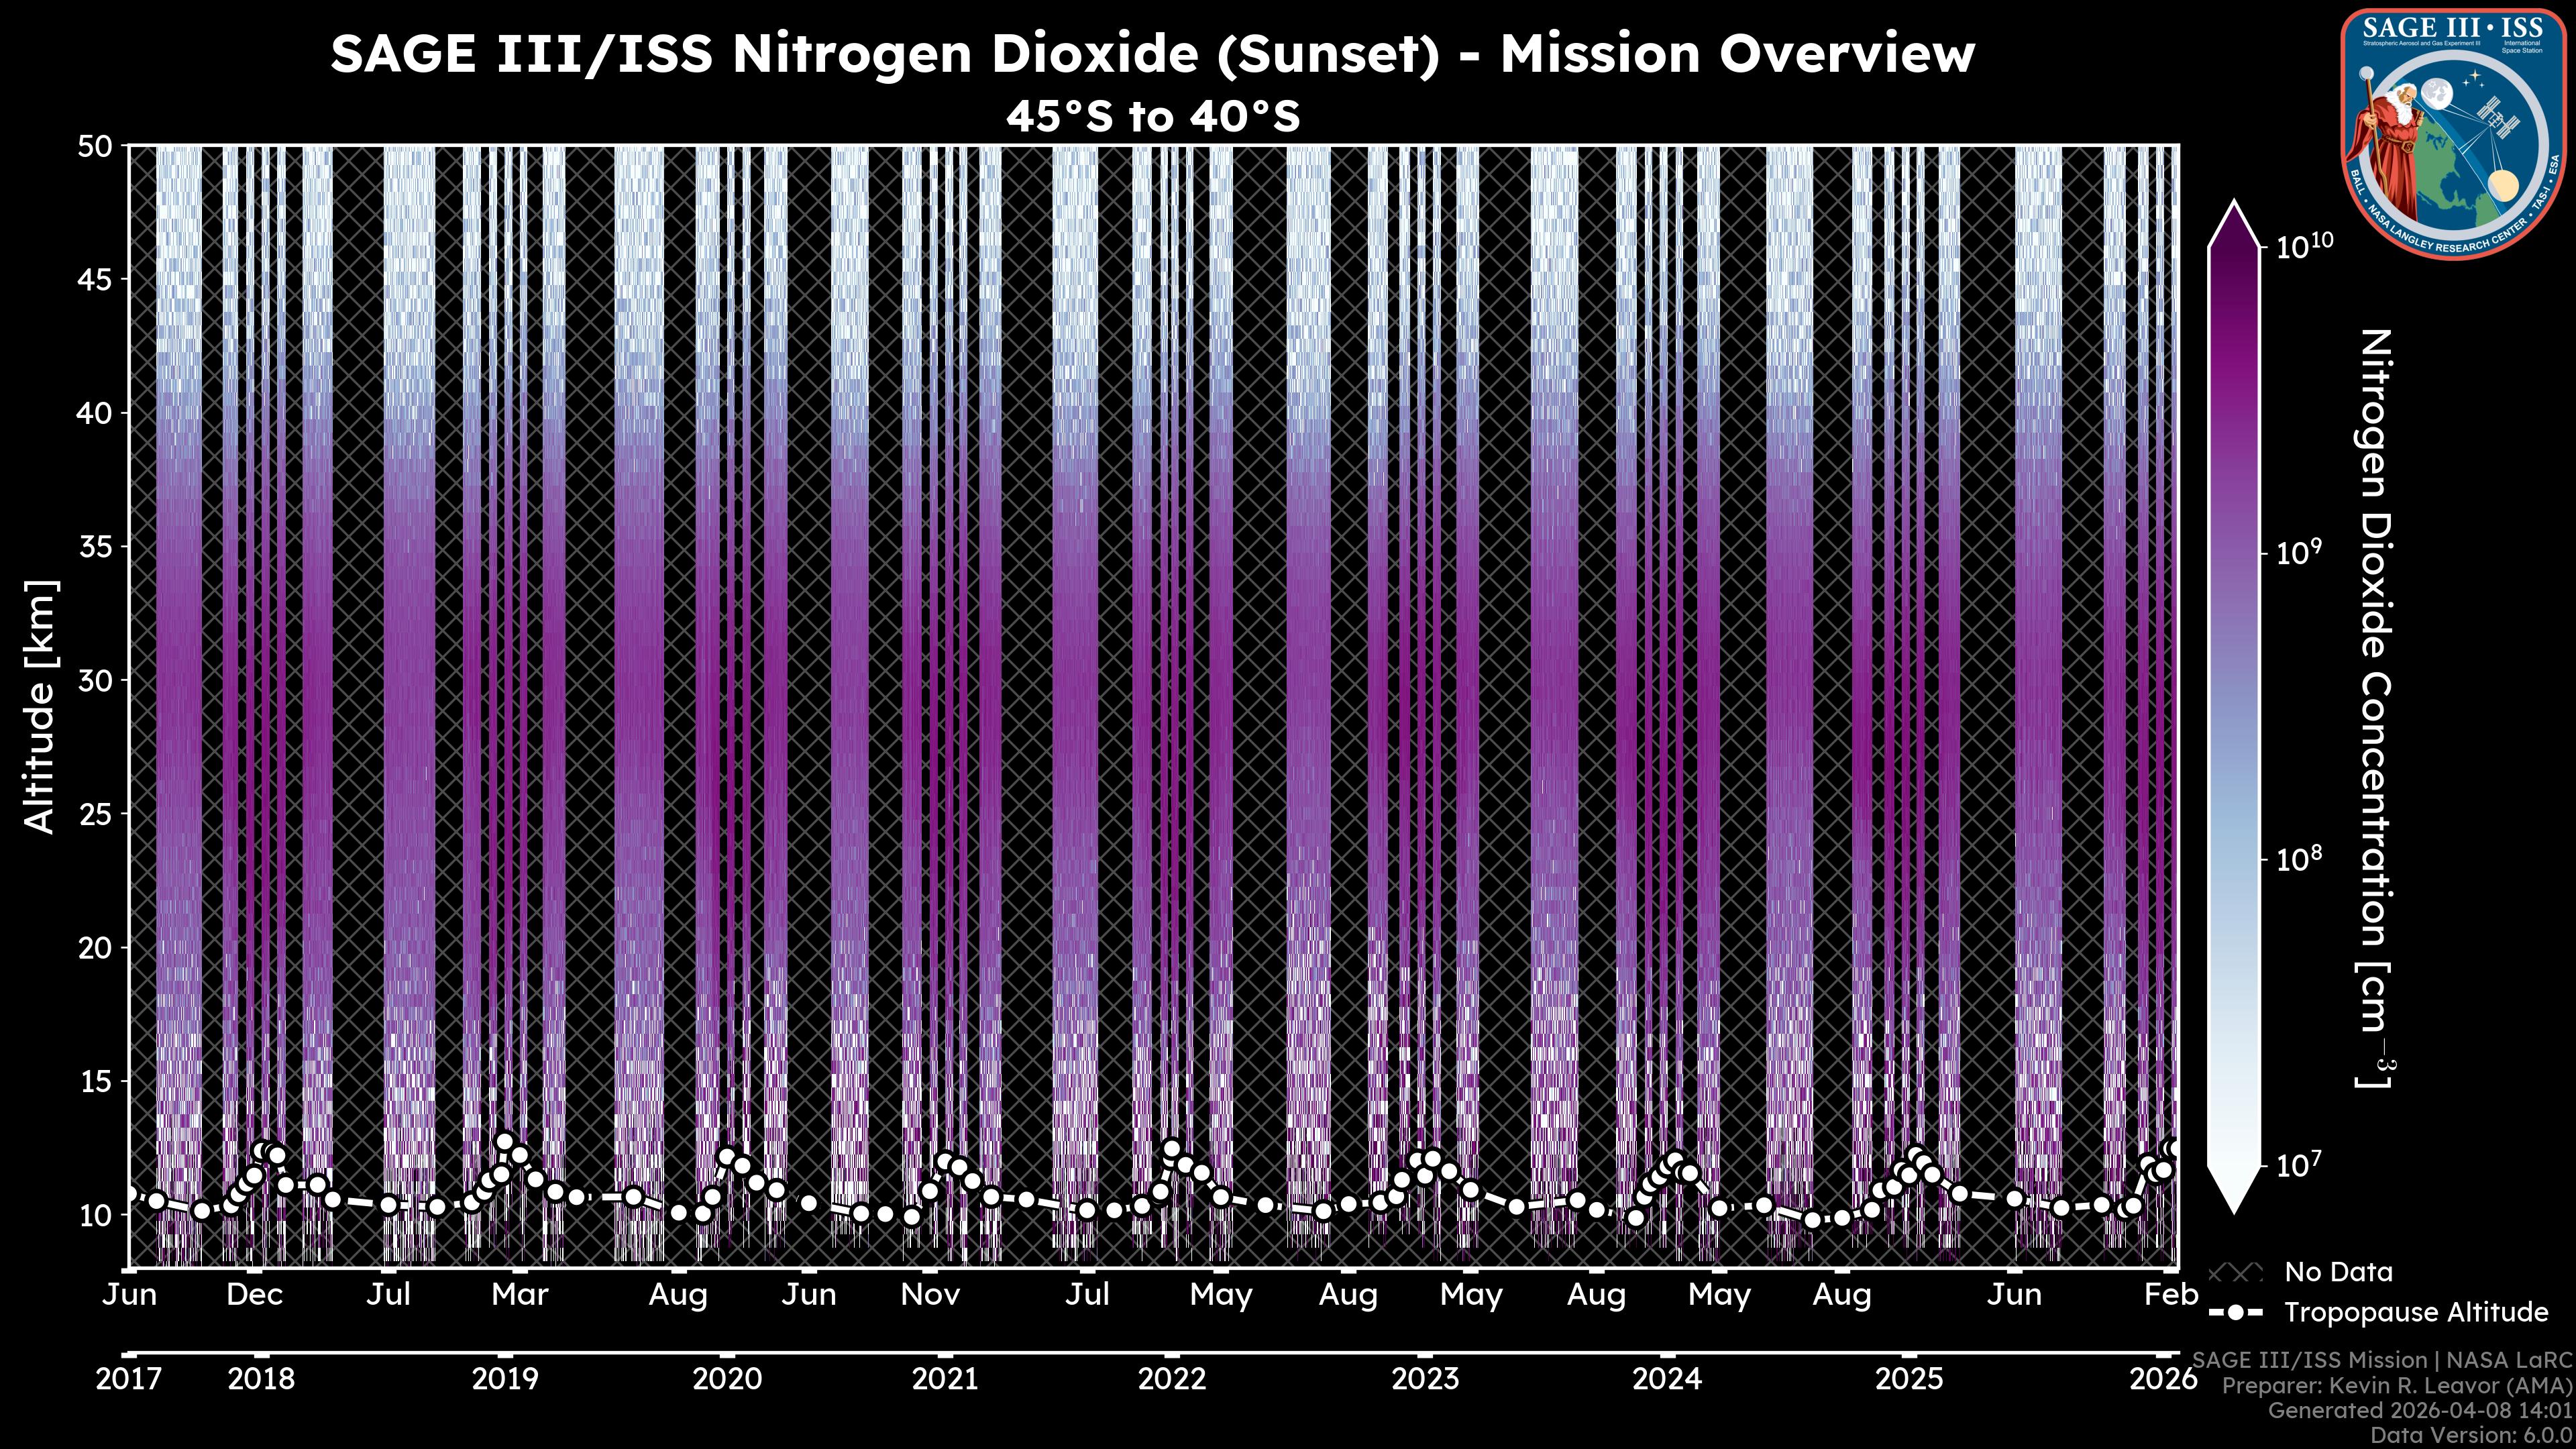Click the 50 km altitude tick label

94,146
